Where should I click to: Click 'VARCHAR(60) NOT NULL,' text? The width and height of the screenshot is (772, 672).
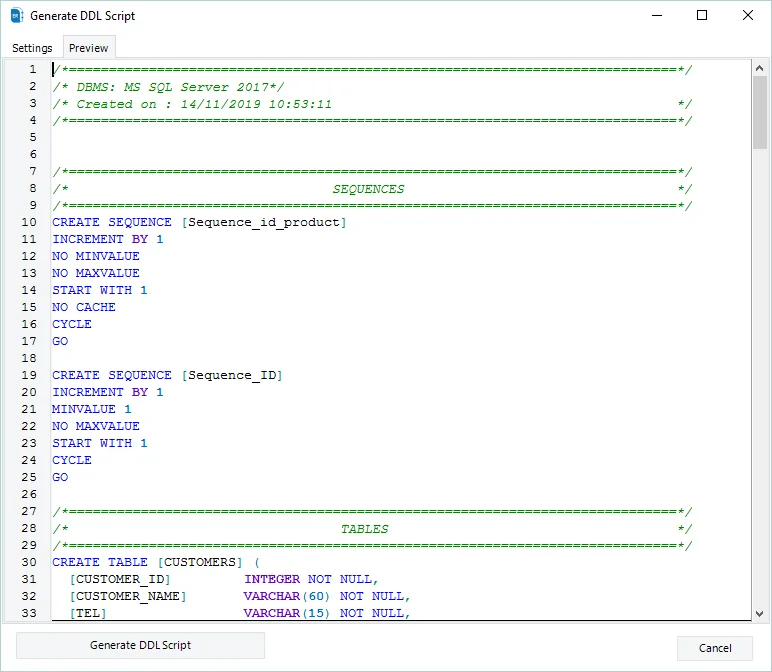coord(326,597)
